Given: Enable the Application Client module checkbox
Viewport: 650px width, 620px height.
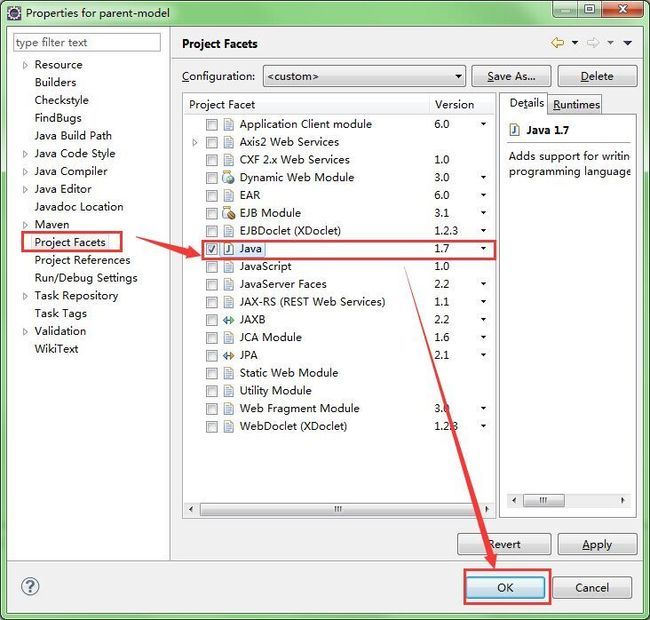Looking at the screenshot, I should (x=212, y=124).
